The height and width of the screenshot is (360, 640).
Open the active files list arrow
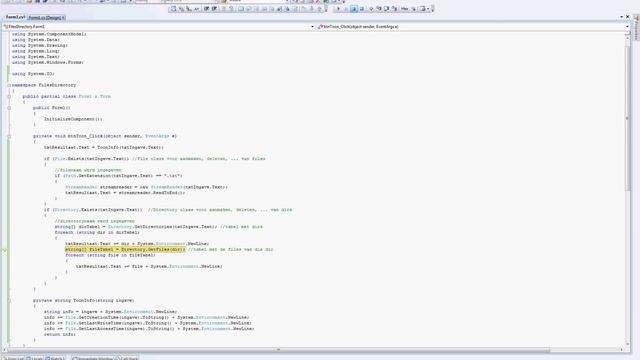(x=621, y=17)
